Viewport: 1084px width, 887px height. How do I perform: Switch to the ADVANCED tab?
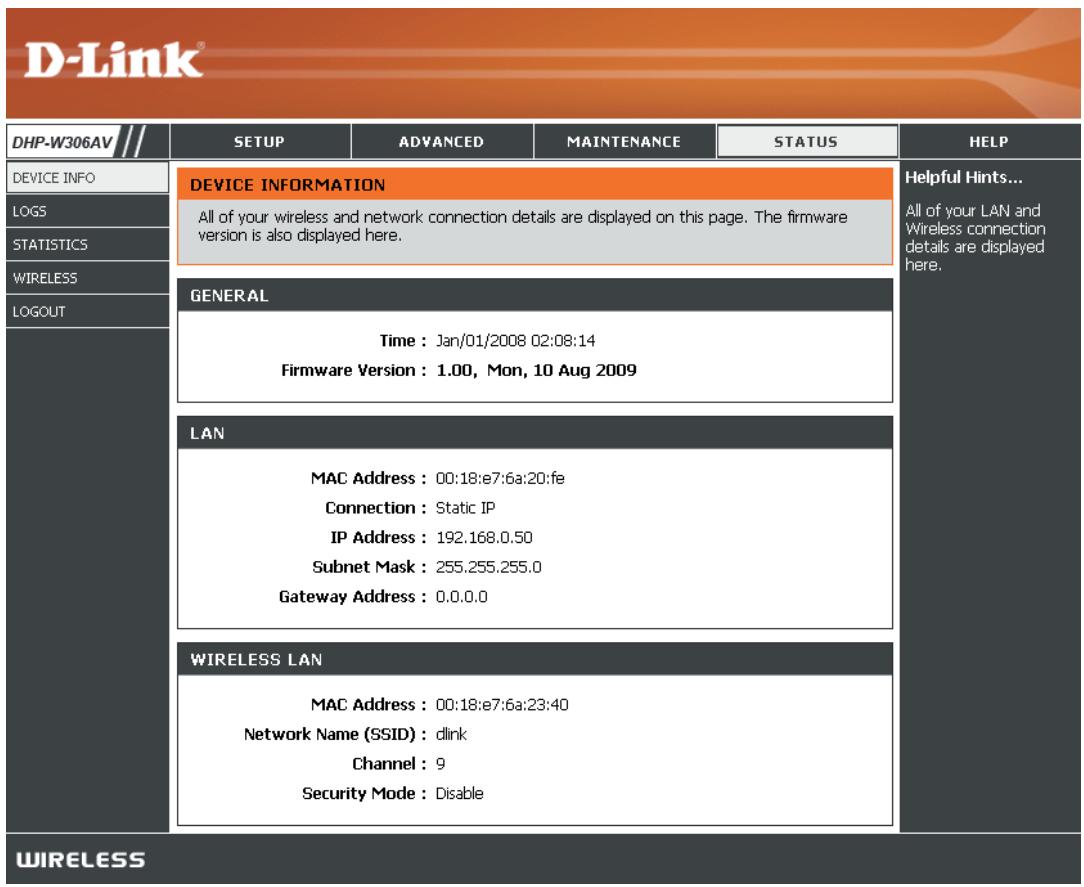click(442, 142)
